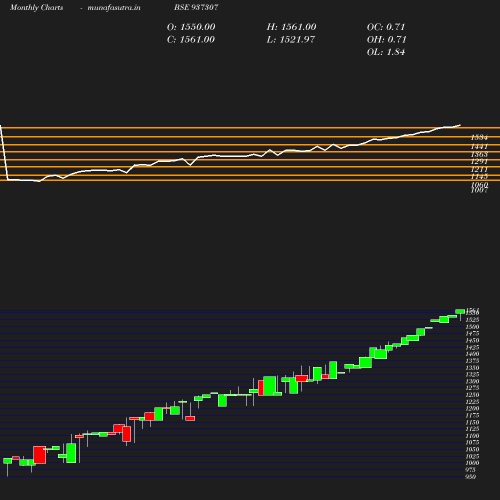This screenshot has height=500, width=500.
Task: Click the latest green candle at the chart's top right
Action: pos(460,311)
